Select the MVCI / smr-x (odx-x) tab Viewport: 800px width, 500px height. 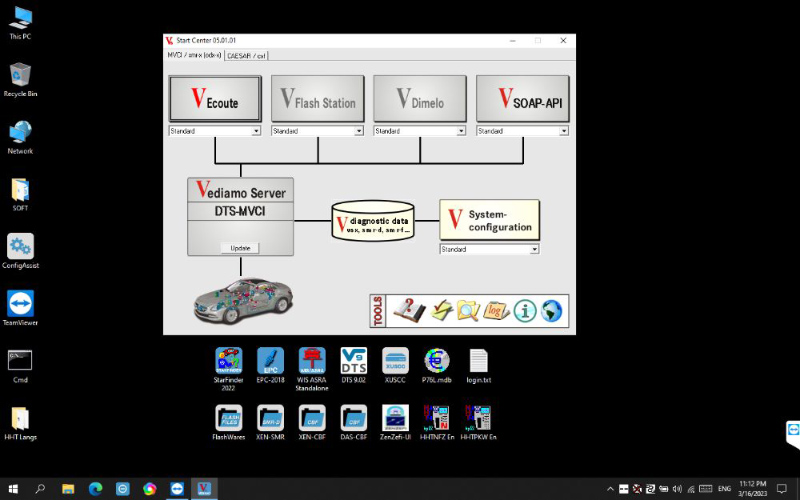tap(194, 56)
